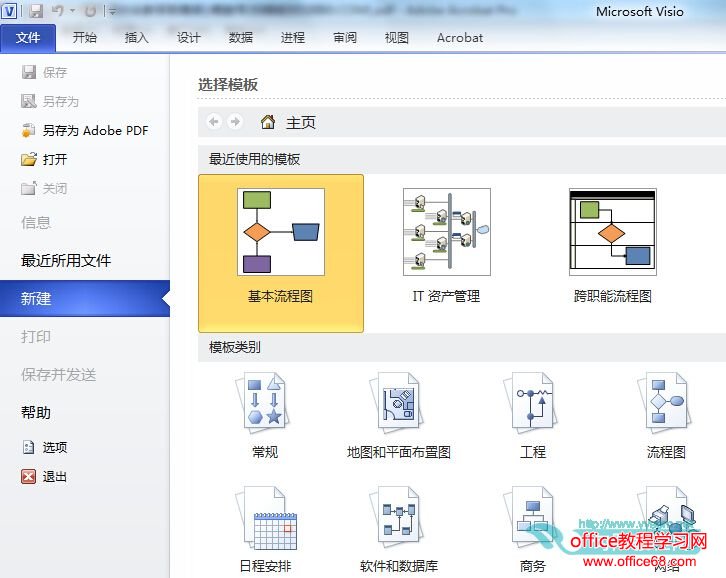Click the Visio app icon in title bar

point(9,11)
